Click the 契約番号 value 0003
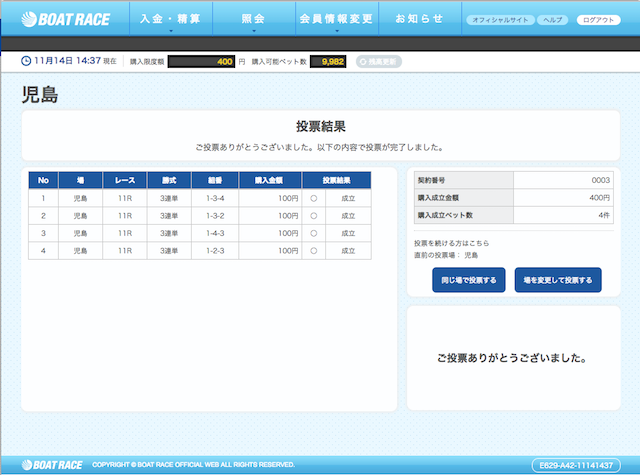The height and width of the screenshot is (475, 640). (x=600, y=180)
